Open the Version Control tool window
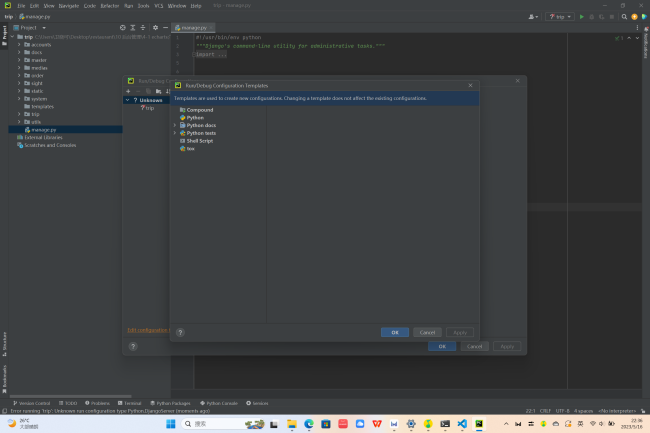The image size is (650, 433). (x=32, y=403)
